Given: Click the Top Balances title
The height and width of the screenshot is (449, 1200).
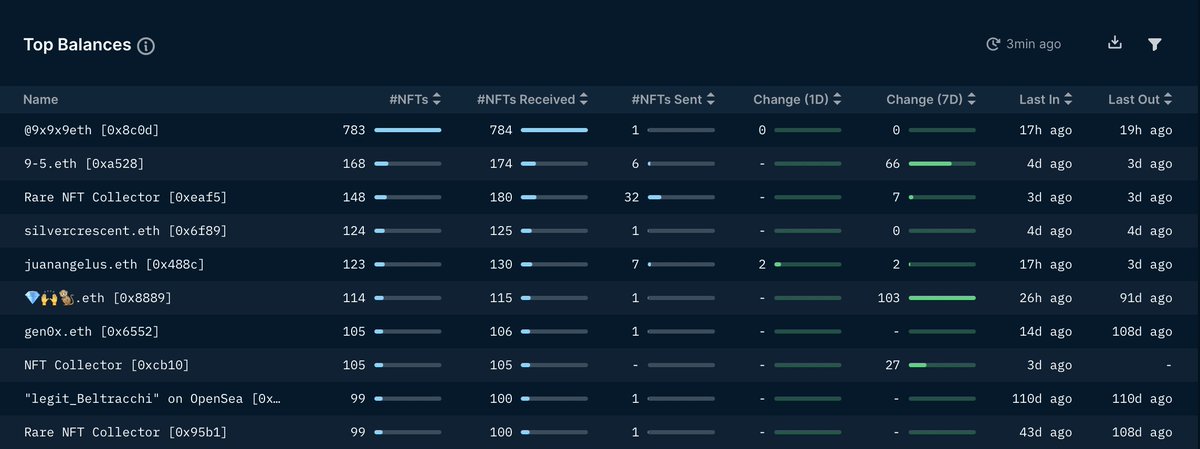Looking at the screenshot, I should 77,45.
